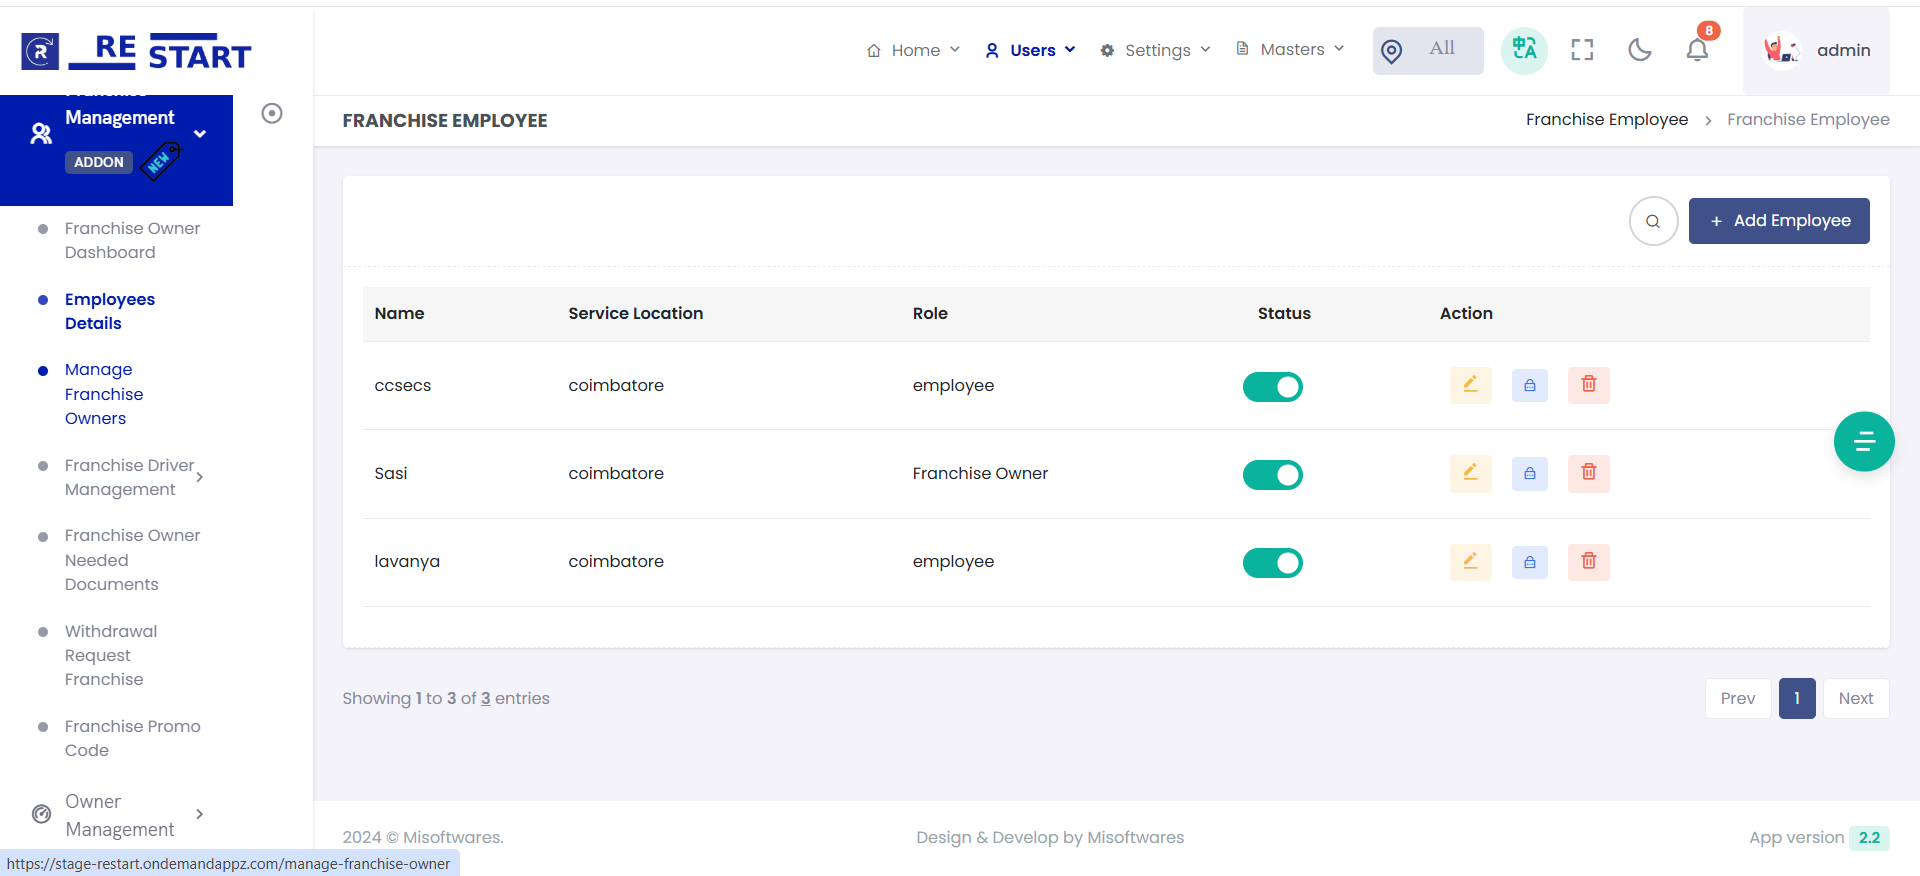The width and height of the screenshot is (1920, 876).
Task: Turn off lavanya's status toggle
Action: pyautogui.click(x=1272, y=563)
